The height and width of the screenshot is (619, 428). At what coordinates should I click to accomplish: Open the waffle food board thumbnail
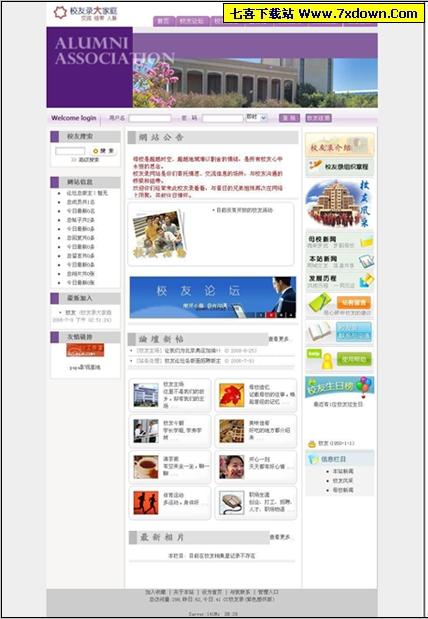point(231,431)
